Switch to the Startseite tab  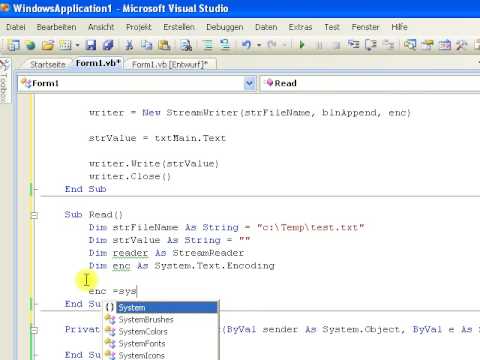point(48,64)
